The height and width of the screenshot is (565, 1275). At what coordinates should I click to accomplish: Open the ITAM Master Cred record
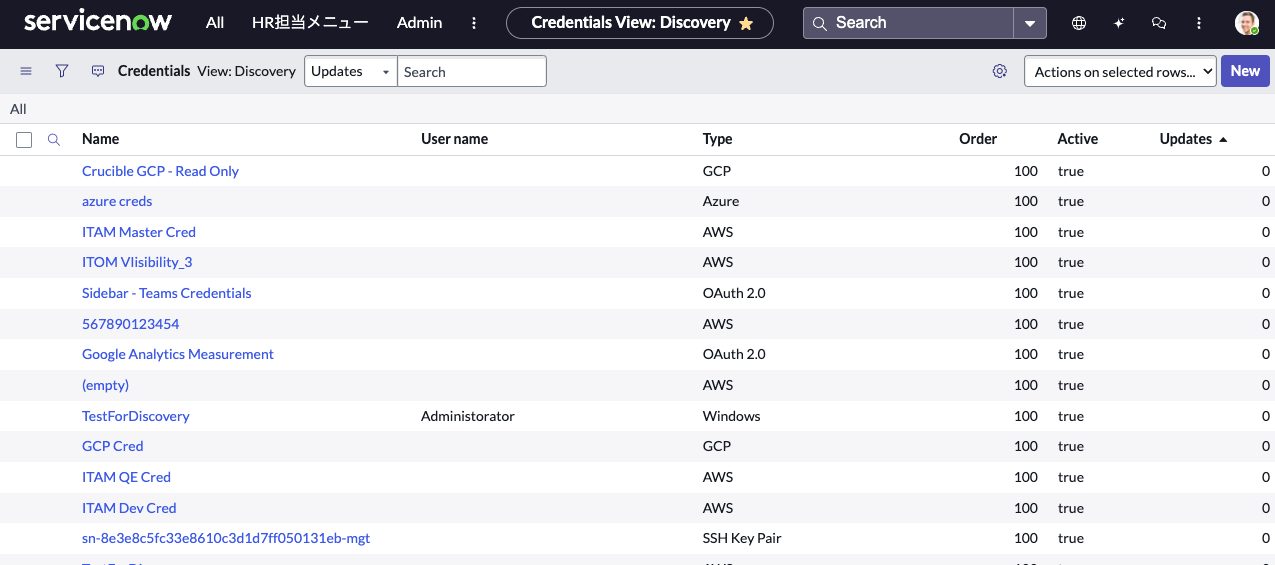coord(139,232)
